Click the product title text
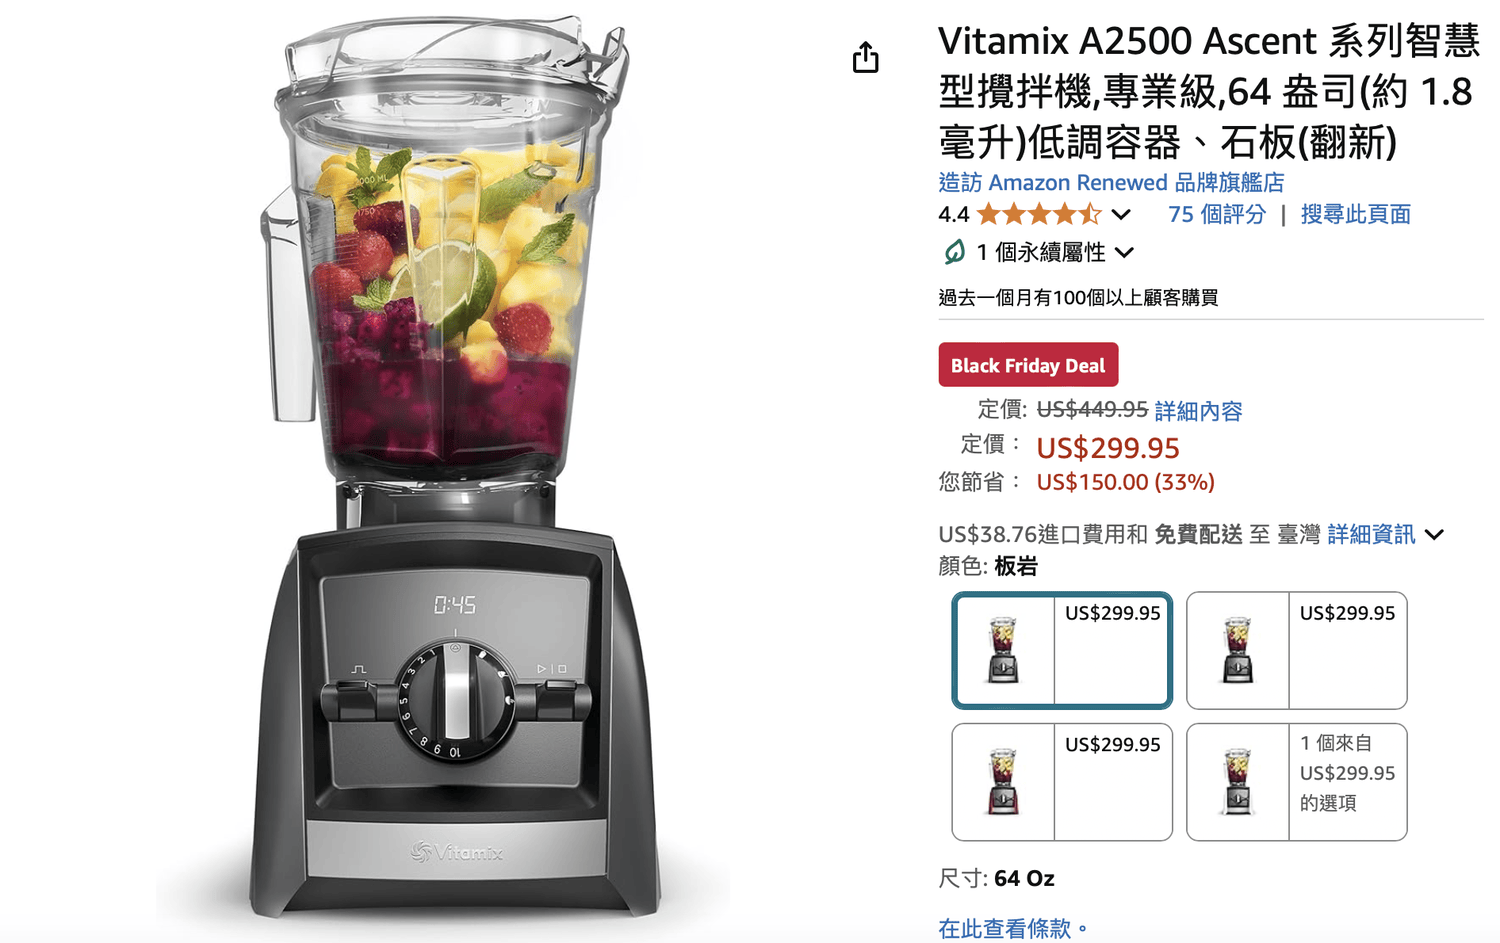The height and width of the screenshot is (943, 1500). (1209, 92)
